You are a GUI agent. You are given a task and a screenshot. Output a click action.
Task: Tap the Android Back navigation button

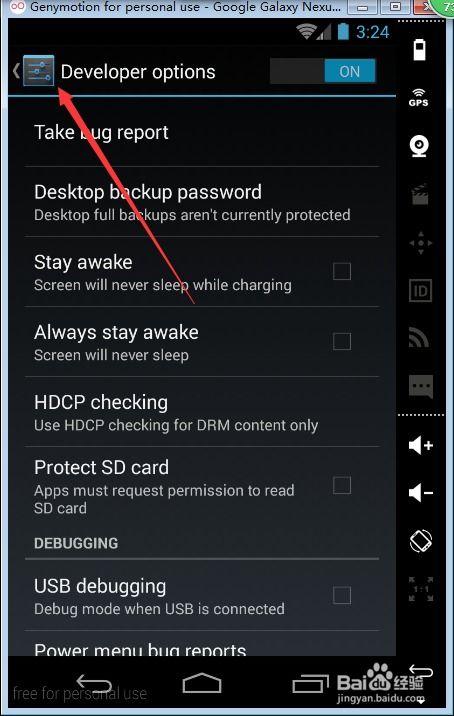(x=94, y=683)
